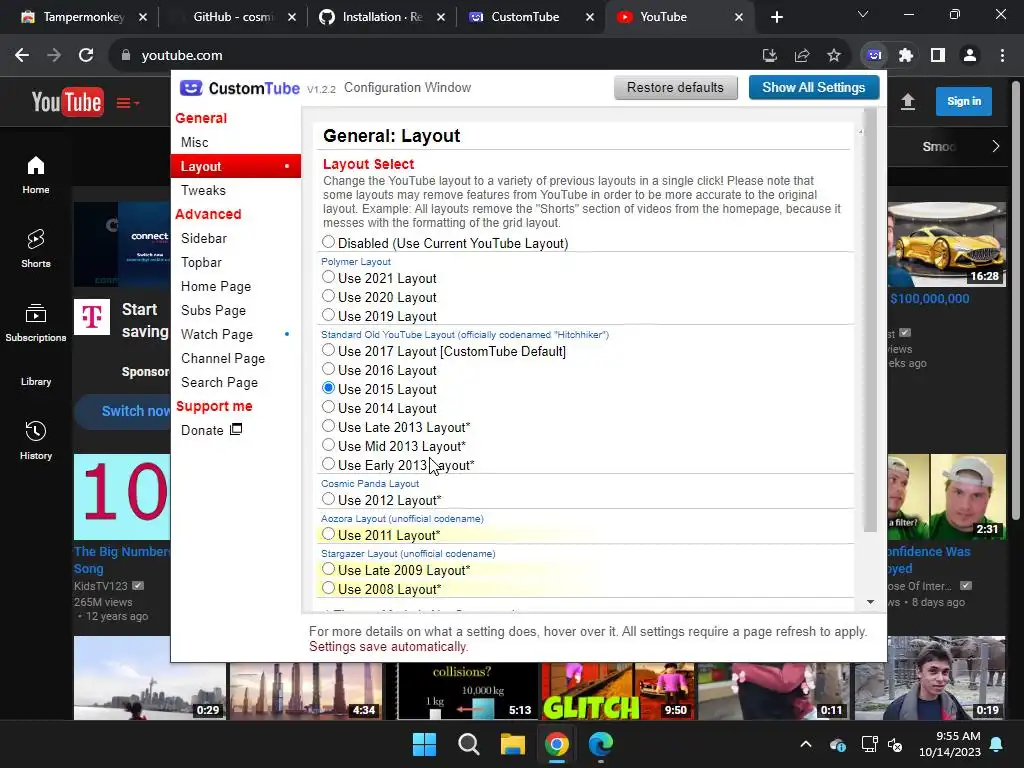Click the YouTube logo

[x=67, y=102]
